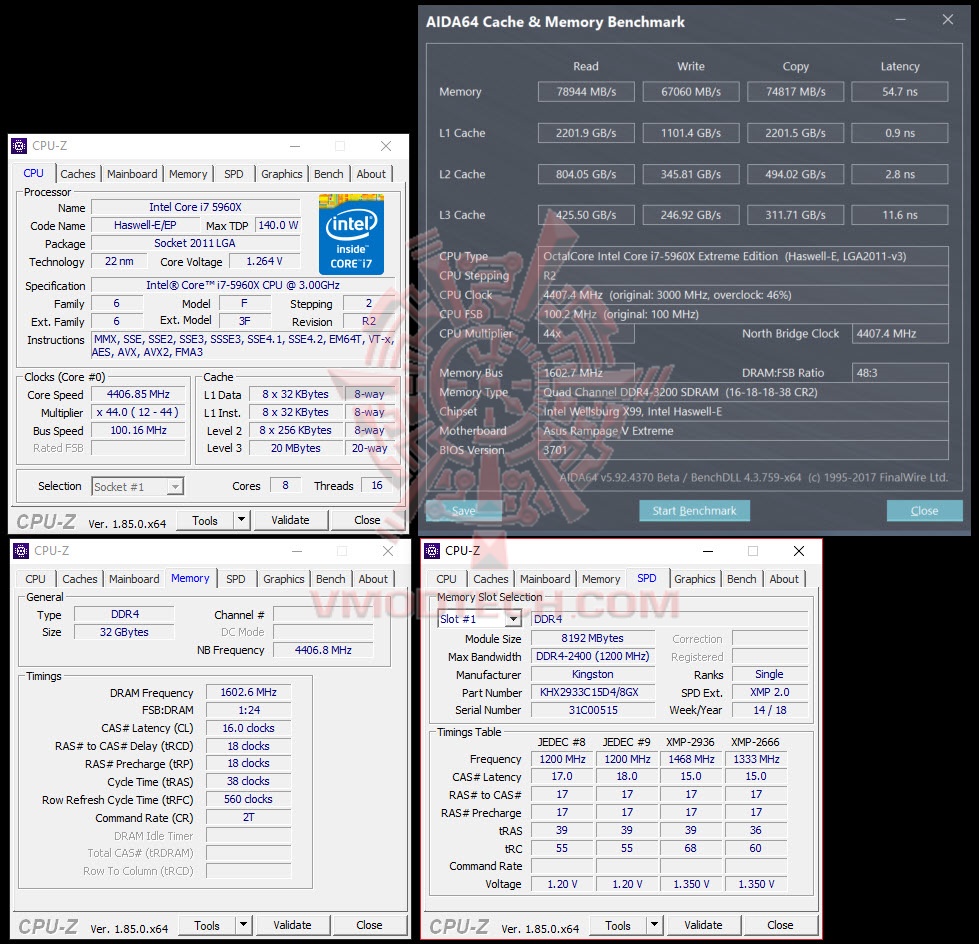Click Memory Write value 67060 MB/s
The height and width of the screenshot is (944, 979).
click(691, 92)
